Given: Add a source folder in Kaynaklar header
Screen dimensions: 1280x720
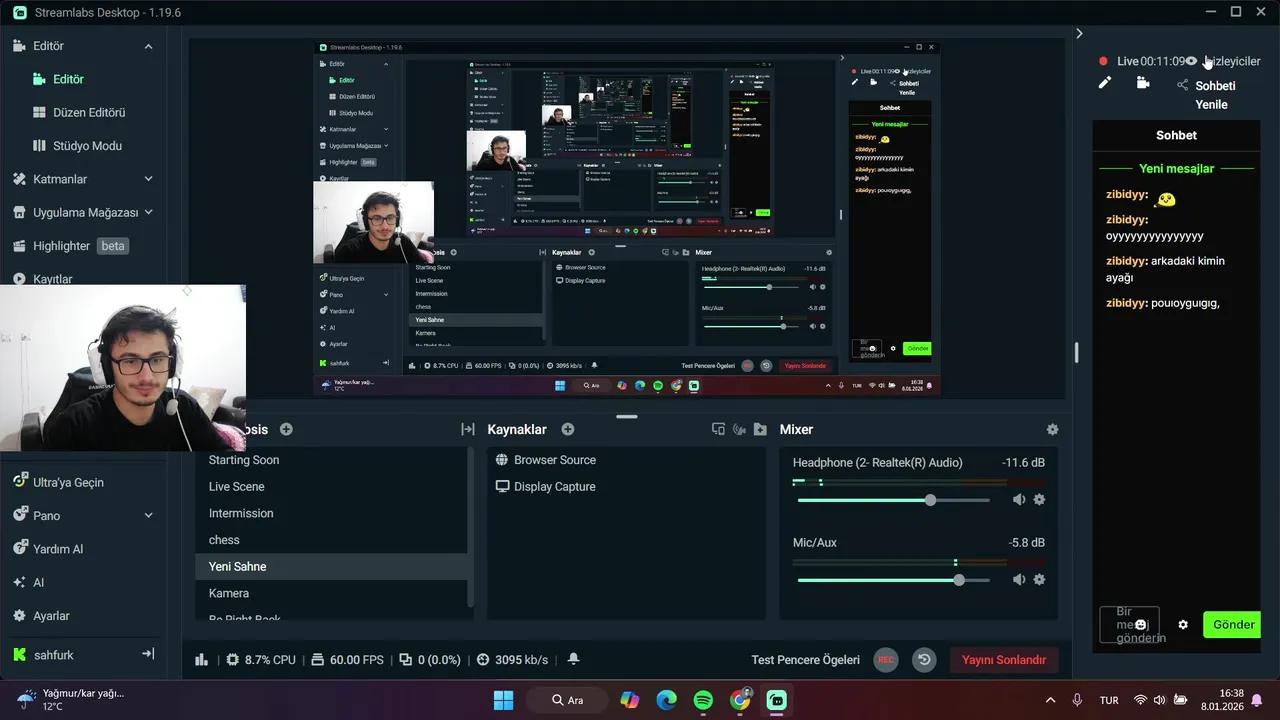Looking at the screenshot, I should [x=760, y=429].
